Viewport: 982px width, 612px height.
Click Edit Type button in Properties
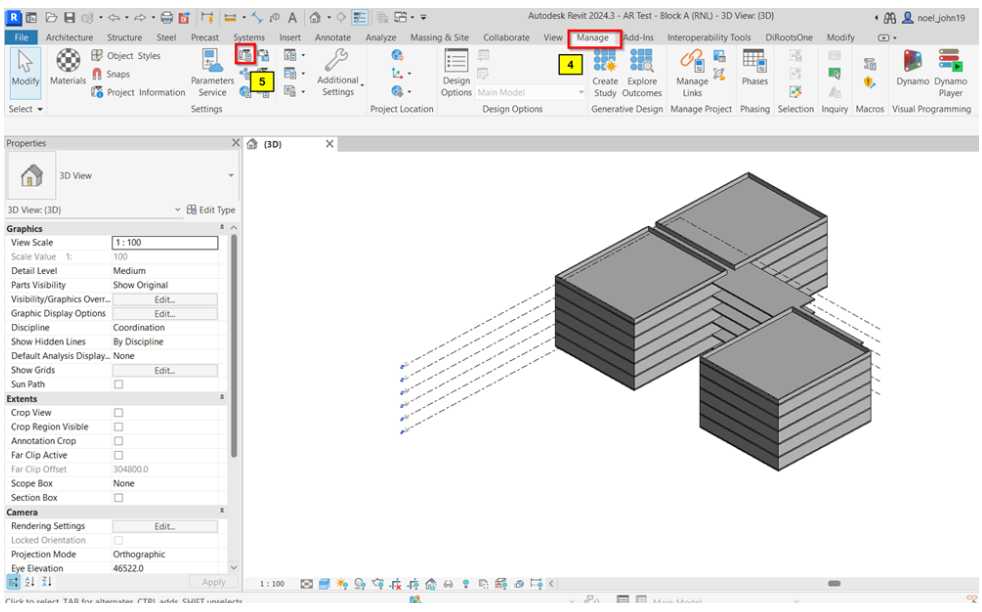click(211, 210)
